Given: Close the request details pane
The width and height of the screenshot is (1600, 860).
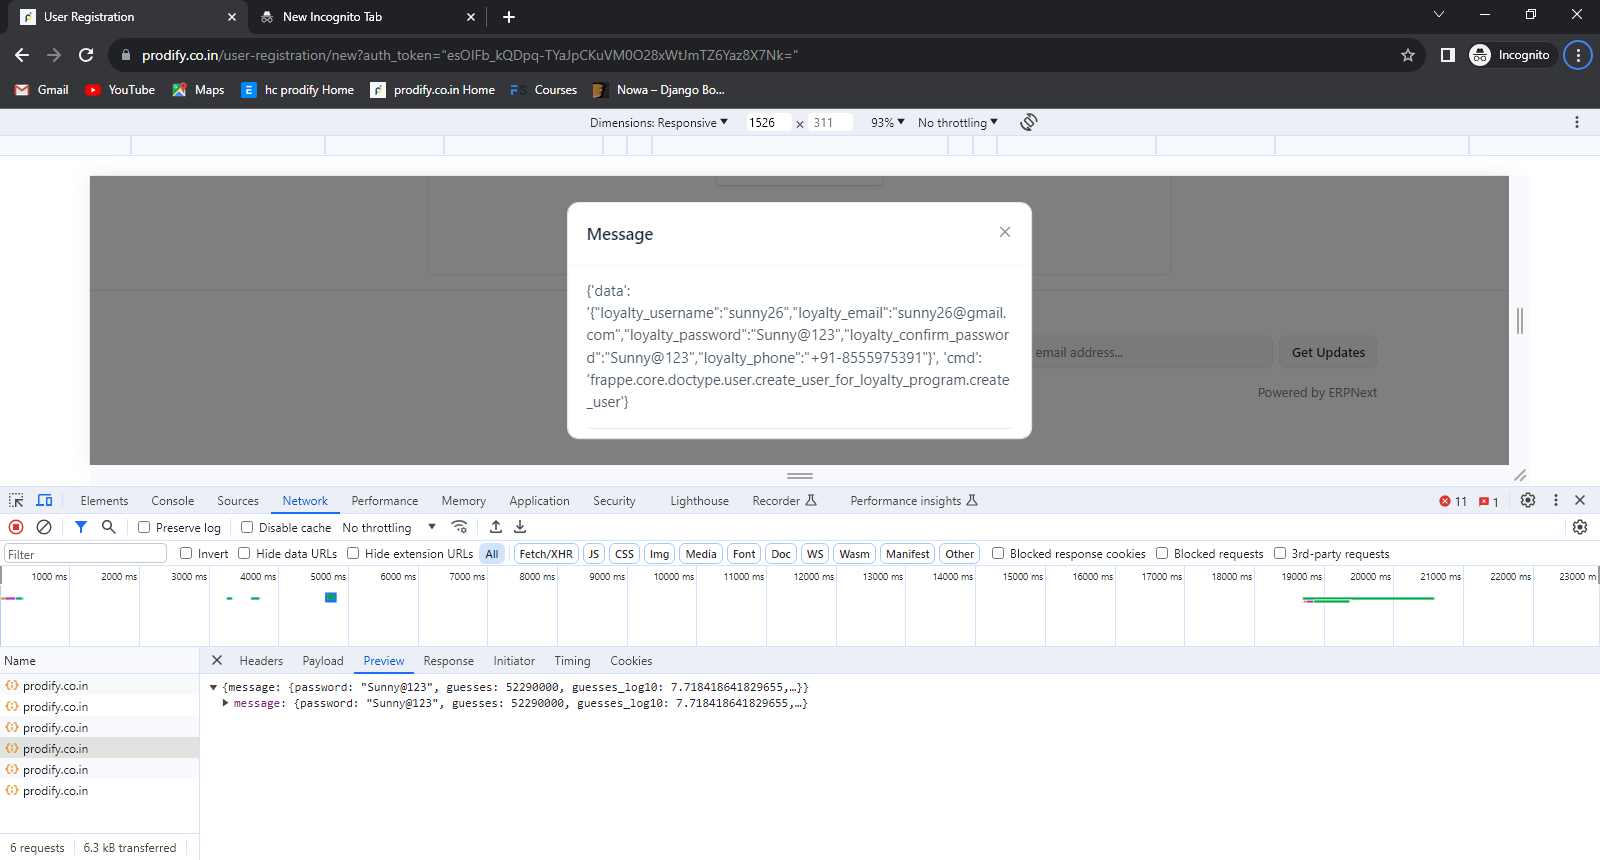Looking at the screenshot, I should tap(217, 660).
